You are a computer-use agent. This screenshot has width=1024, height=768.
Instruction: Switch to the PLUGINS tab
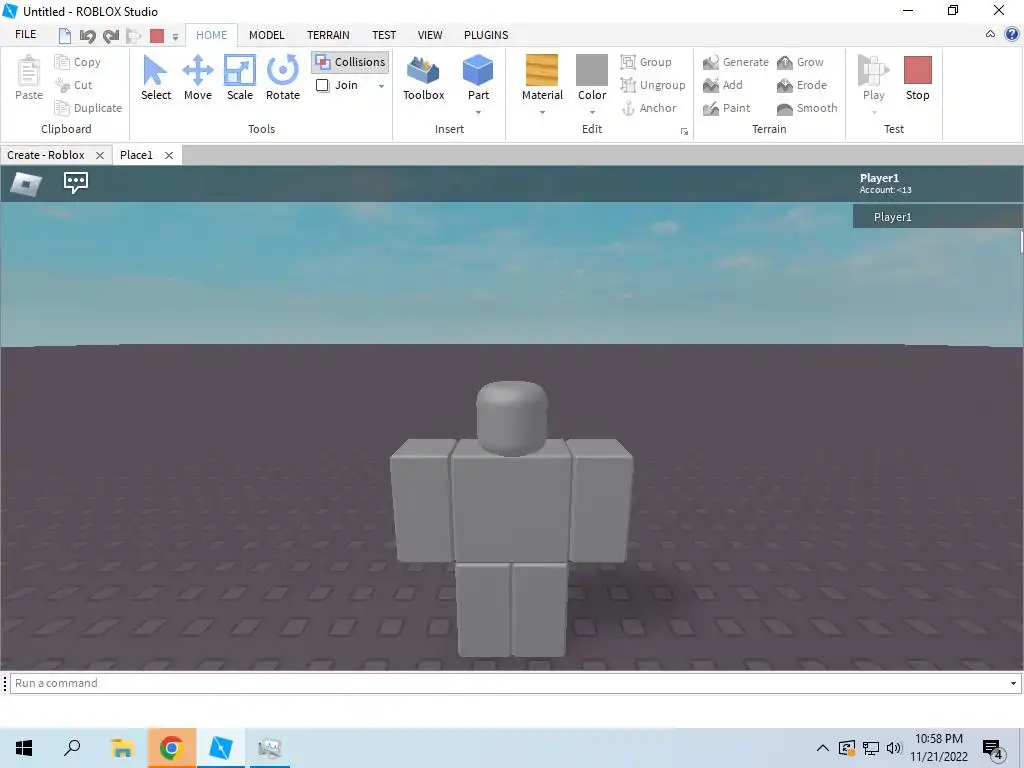coord(486,35)
